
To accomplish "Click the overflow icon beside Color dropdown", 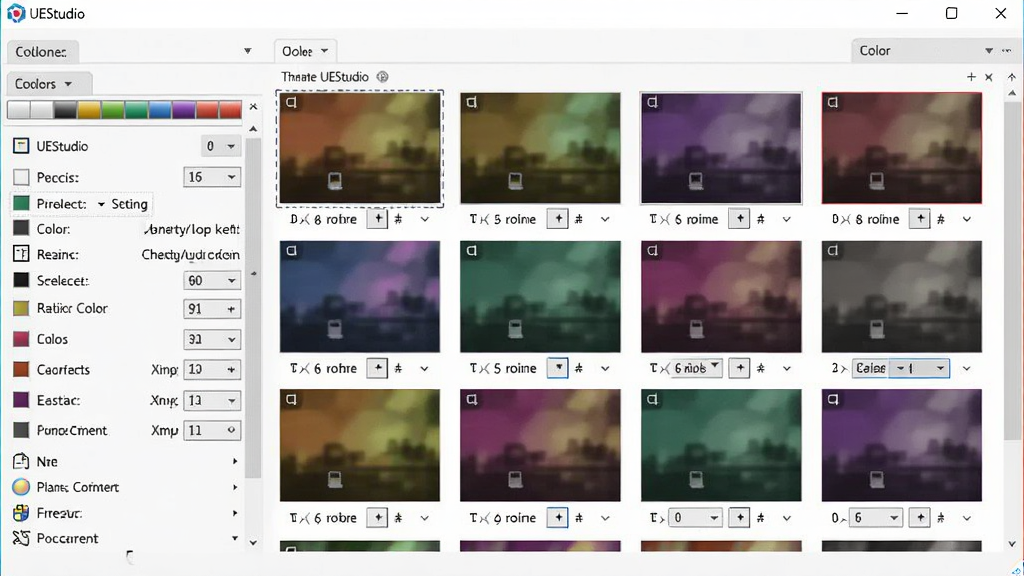I will tap(1006, 51).
